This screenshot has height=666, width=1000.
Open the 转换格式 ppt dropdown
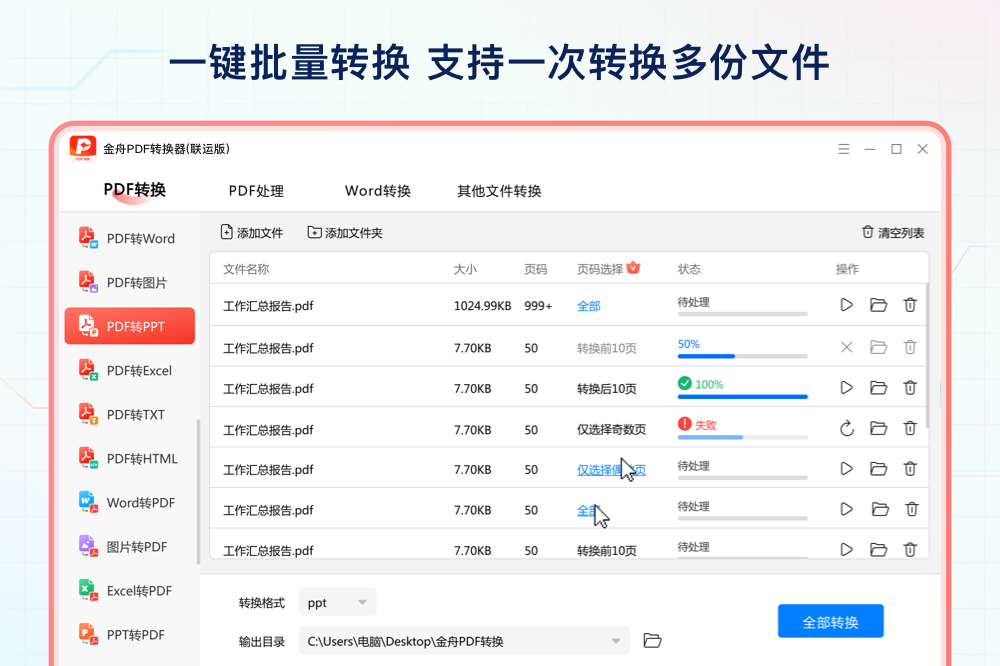pos(337,602)
